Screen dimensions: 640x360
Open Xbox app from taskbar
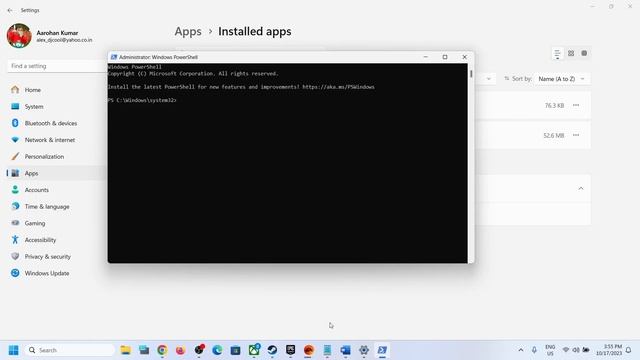pyautogui.click(x=254, y=350)
